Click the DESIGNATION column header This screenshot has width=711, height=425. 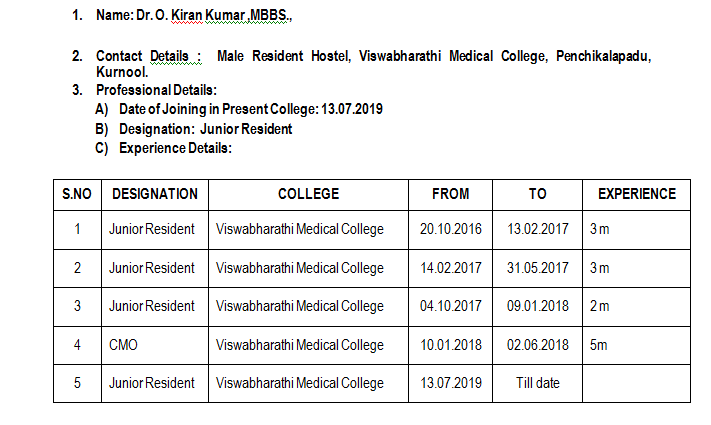[155, 195]
